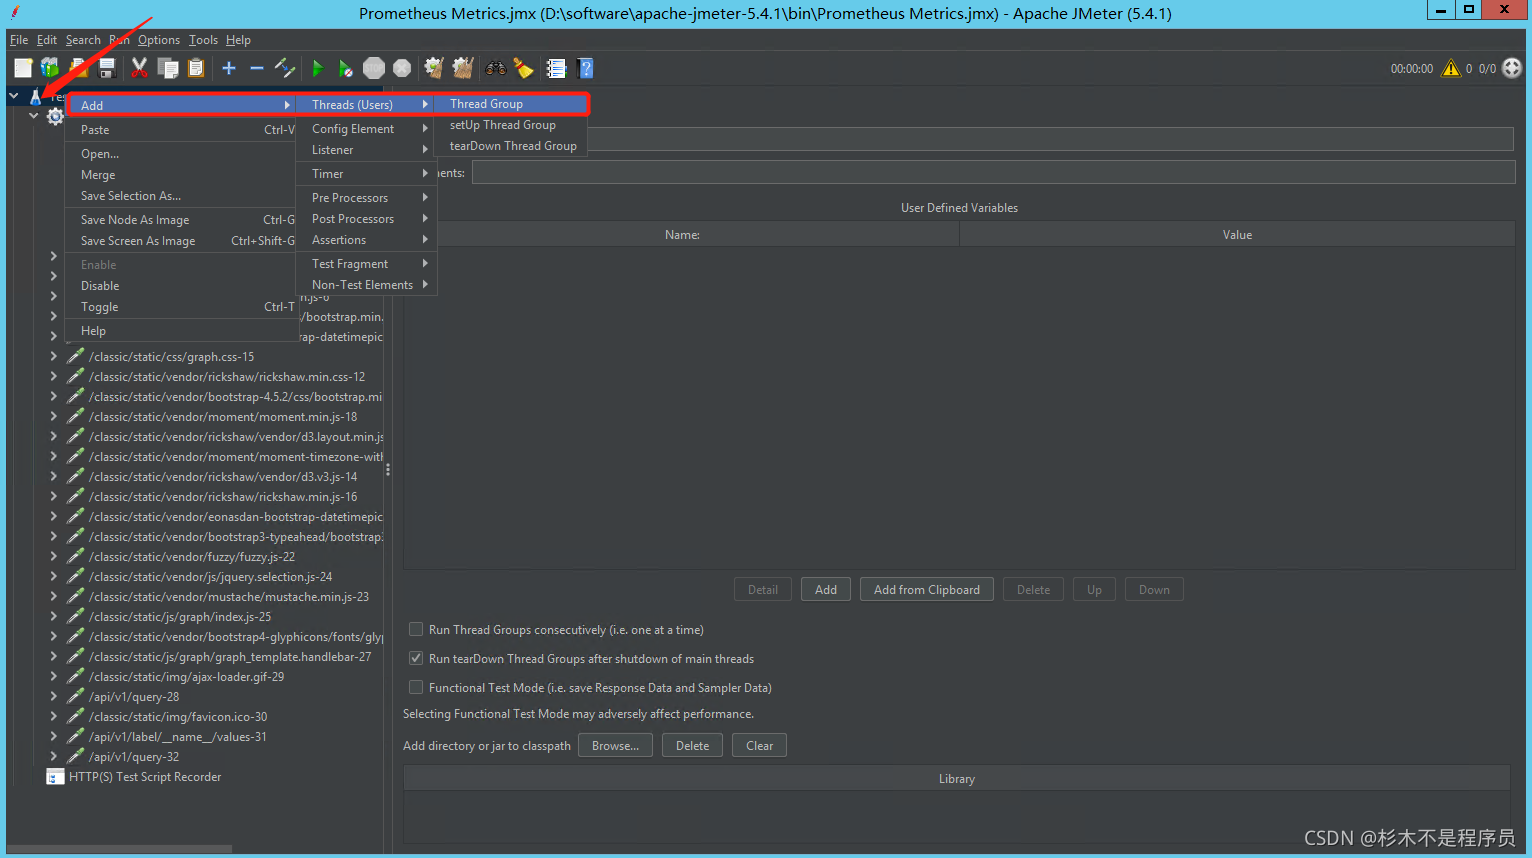Open the Assertions submenu

coord(366,240)
